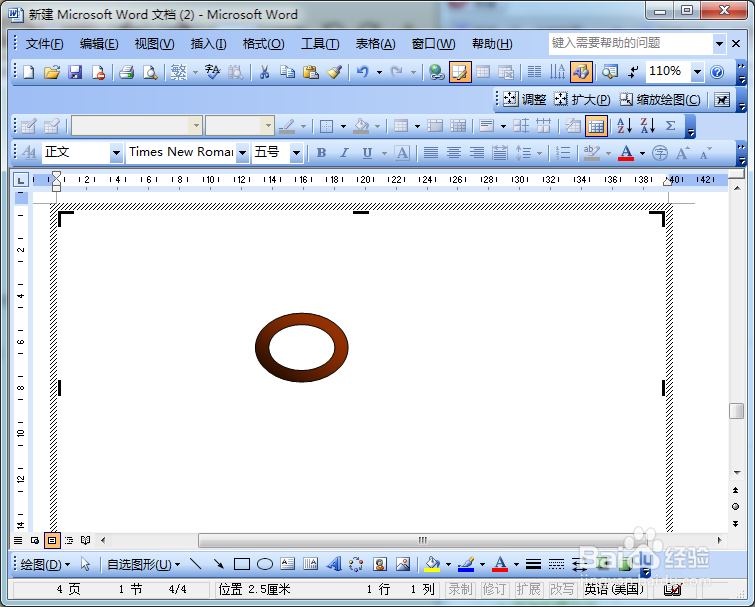This screenshot has width=755, height=607.
Task: Open the 视图(V) menu
Action: click(x=154, y=44)
